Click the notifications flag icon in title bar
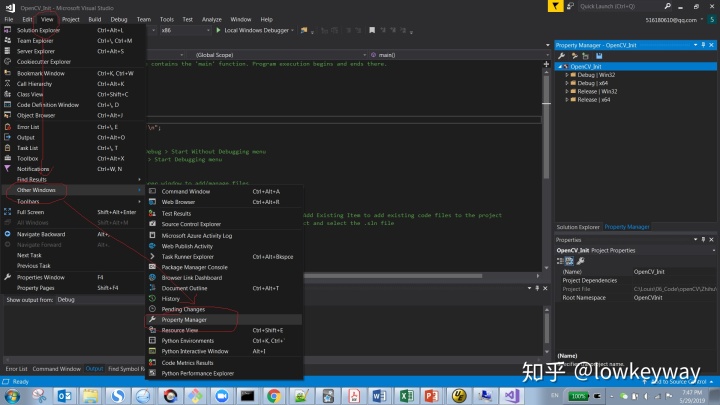 pos(556,6)
